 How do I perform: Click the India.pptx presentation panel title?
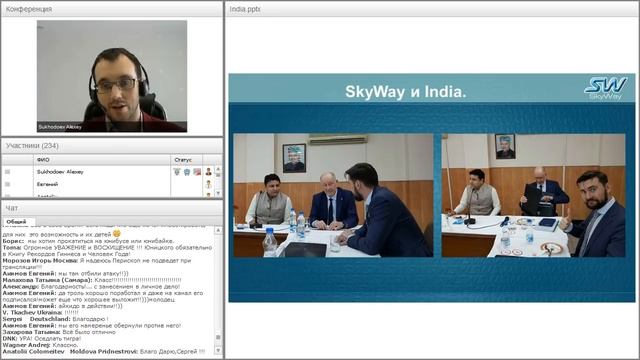pos(245,9)
